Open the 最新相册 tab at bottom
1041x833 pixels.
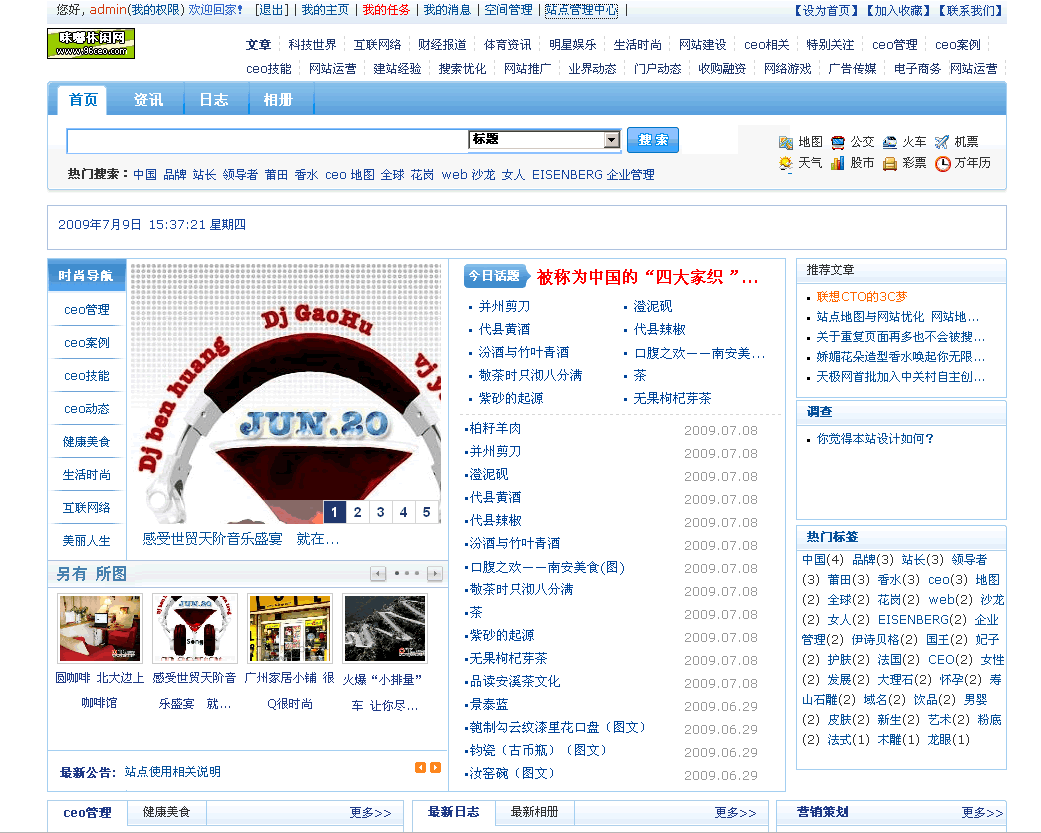pos(534,812)
